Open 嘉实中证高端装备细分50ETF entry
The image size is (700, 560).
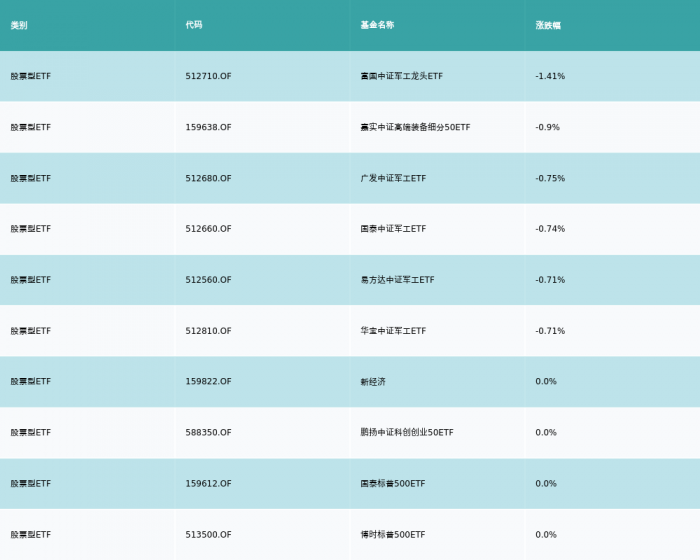point(415,127)
